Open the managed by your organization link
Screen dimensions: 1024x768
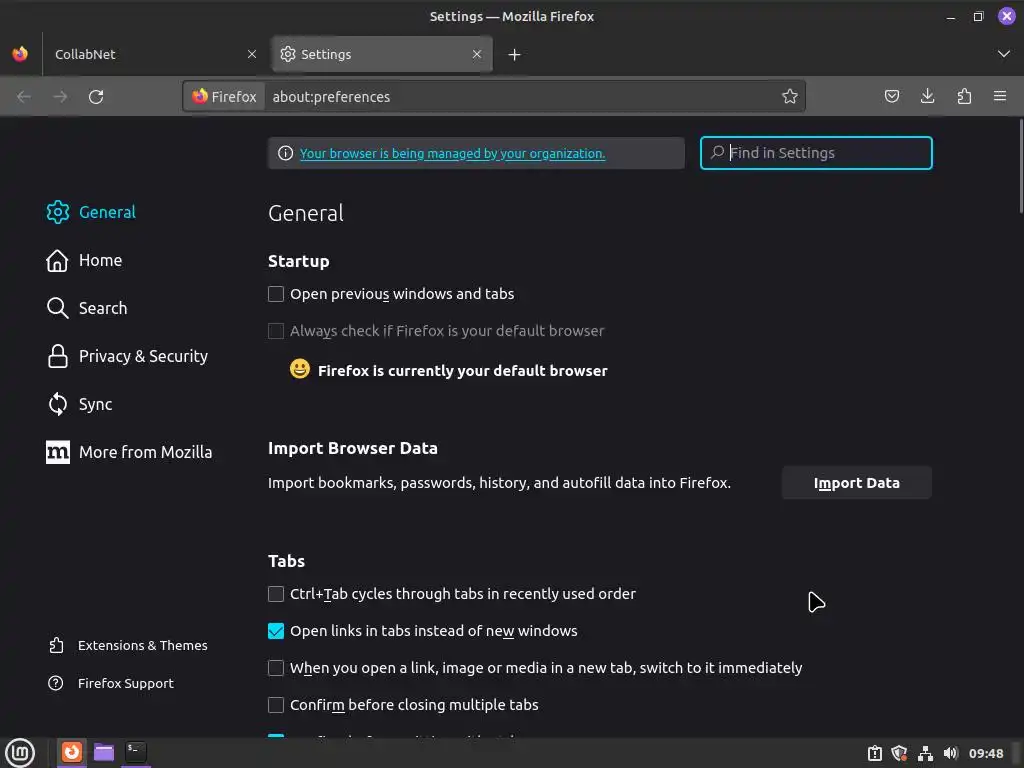point(452,154)
